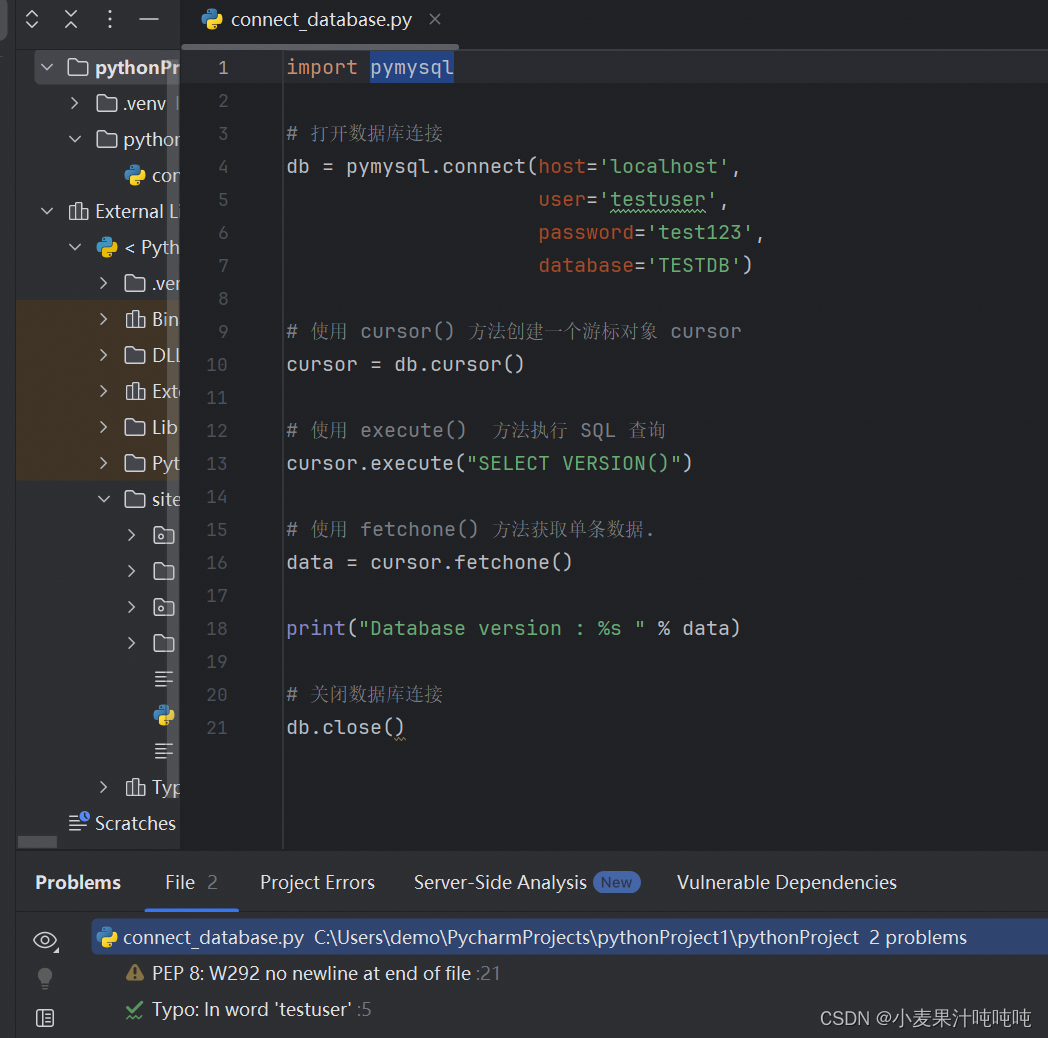Viewport: 1048px width, 1038px height.
Task: Click the Collapse All icon in the Project toolbar
Action: pos(70,19)
